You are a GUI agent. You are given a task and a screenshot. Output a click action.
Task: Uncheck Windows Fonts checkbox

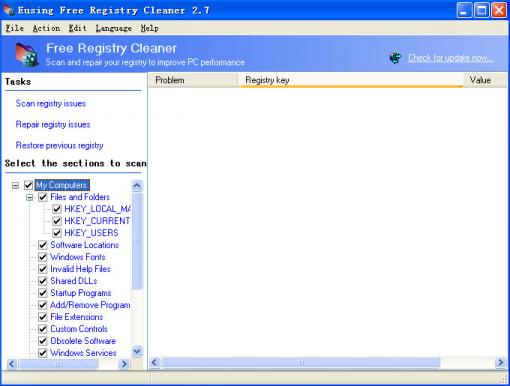43,257
